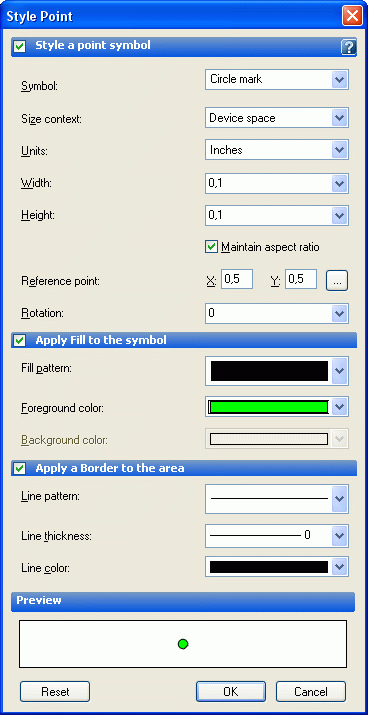Click the reference point Y input field
Screen dimensions: 369x715
coord(301,279)
